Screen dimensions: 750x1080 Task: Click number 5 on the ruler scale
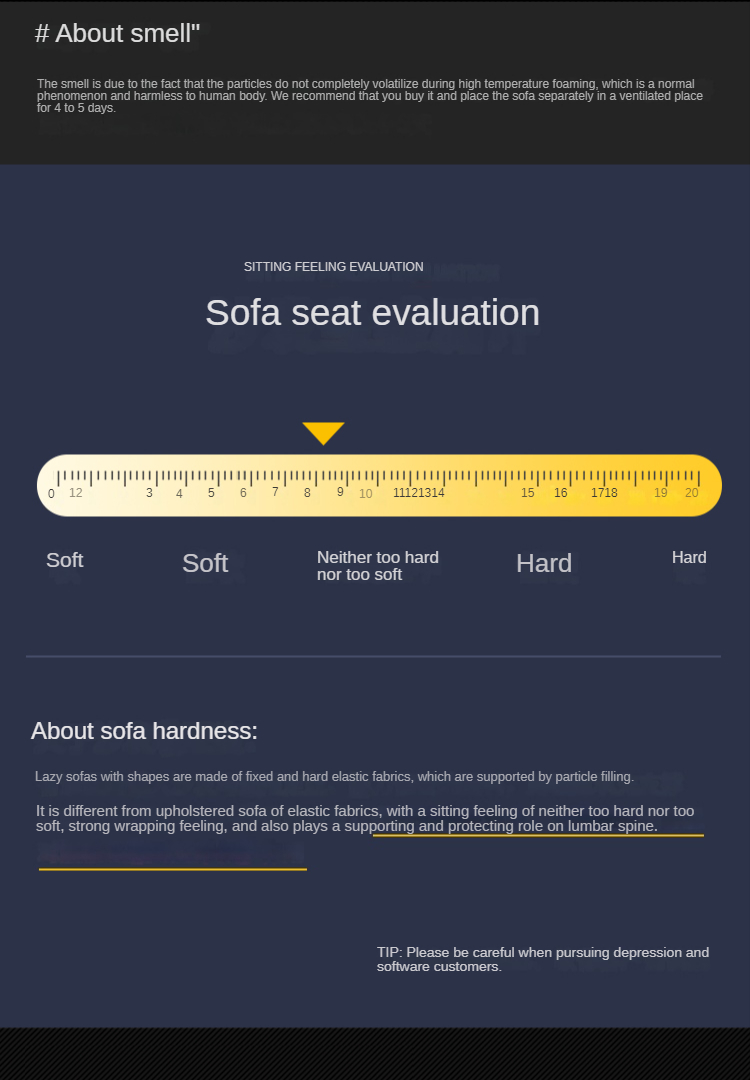click(211, 493)
